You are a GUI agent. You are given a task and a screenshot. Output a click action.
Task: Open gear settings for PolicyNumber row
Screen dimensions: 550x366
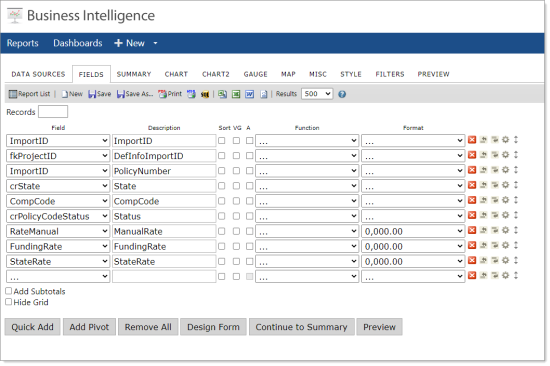(505, 170)
